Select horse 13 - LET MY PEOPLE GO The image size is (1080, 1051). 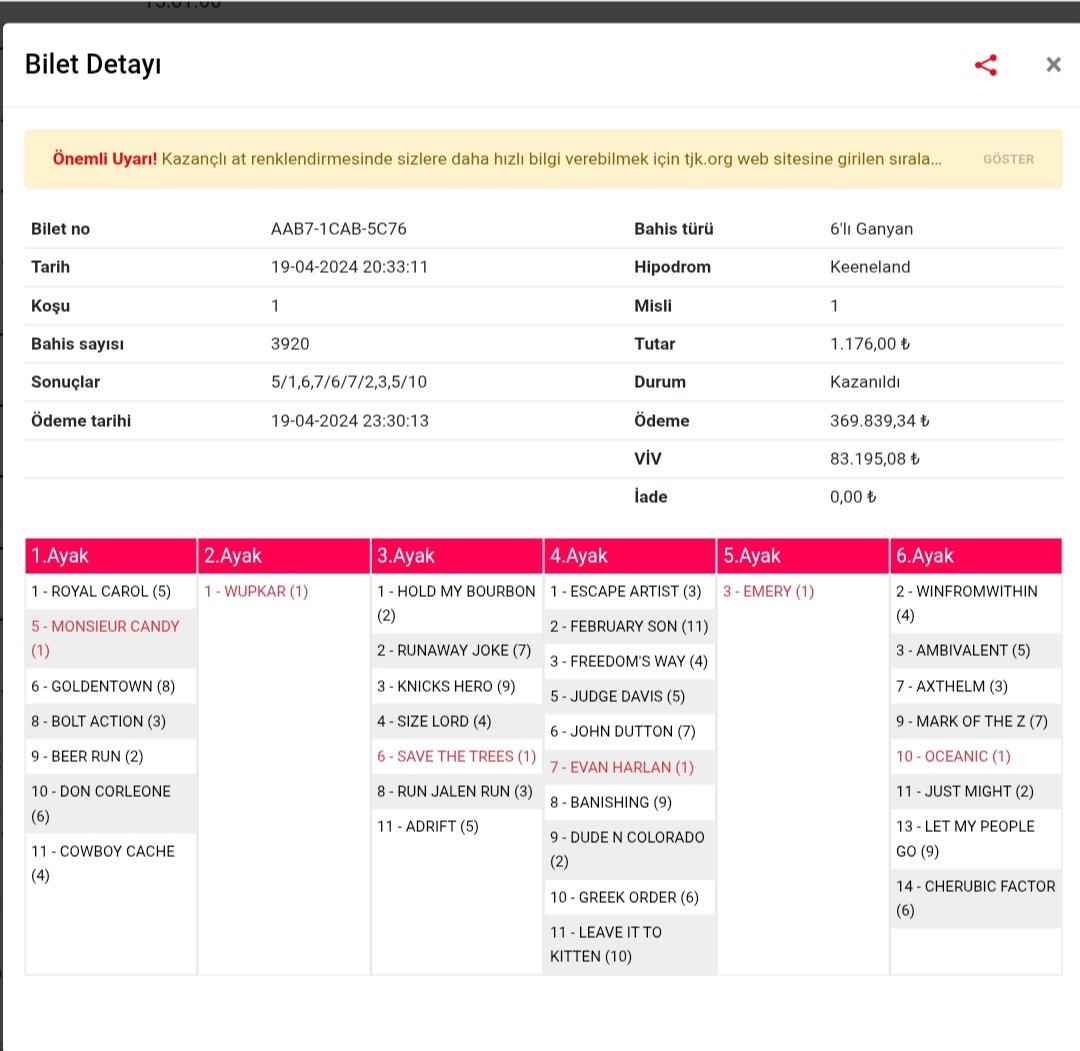[975, 839]
